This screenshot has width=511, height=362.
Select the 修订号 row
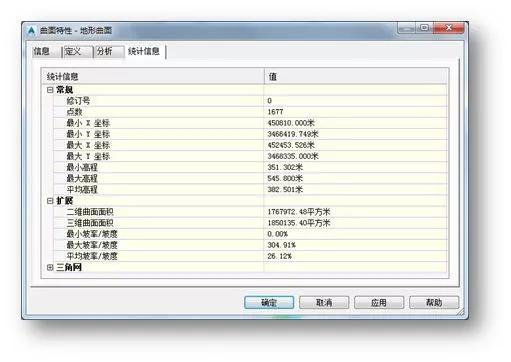point(250,101)
